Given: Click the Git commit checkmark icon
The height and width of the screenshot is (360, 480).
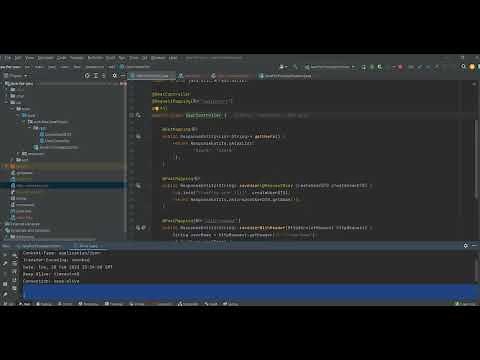Looking at the screenshot, I should tap(420, 67).
